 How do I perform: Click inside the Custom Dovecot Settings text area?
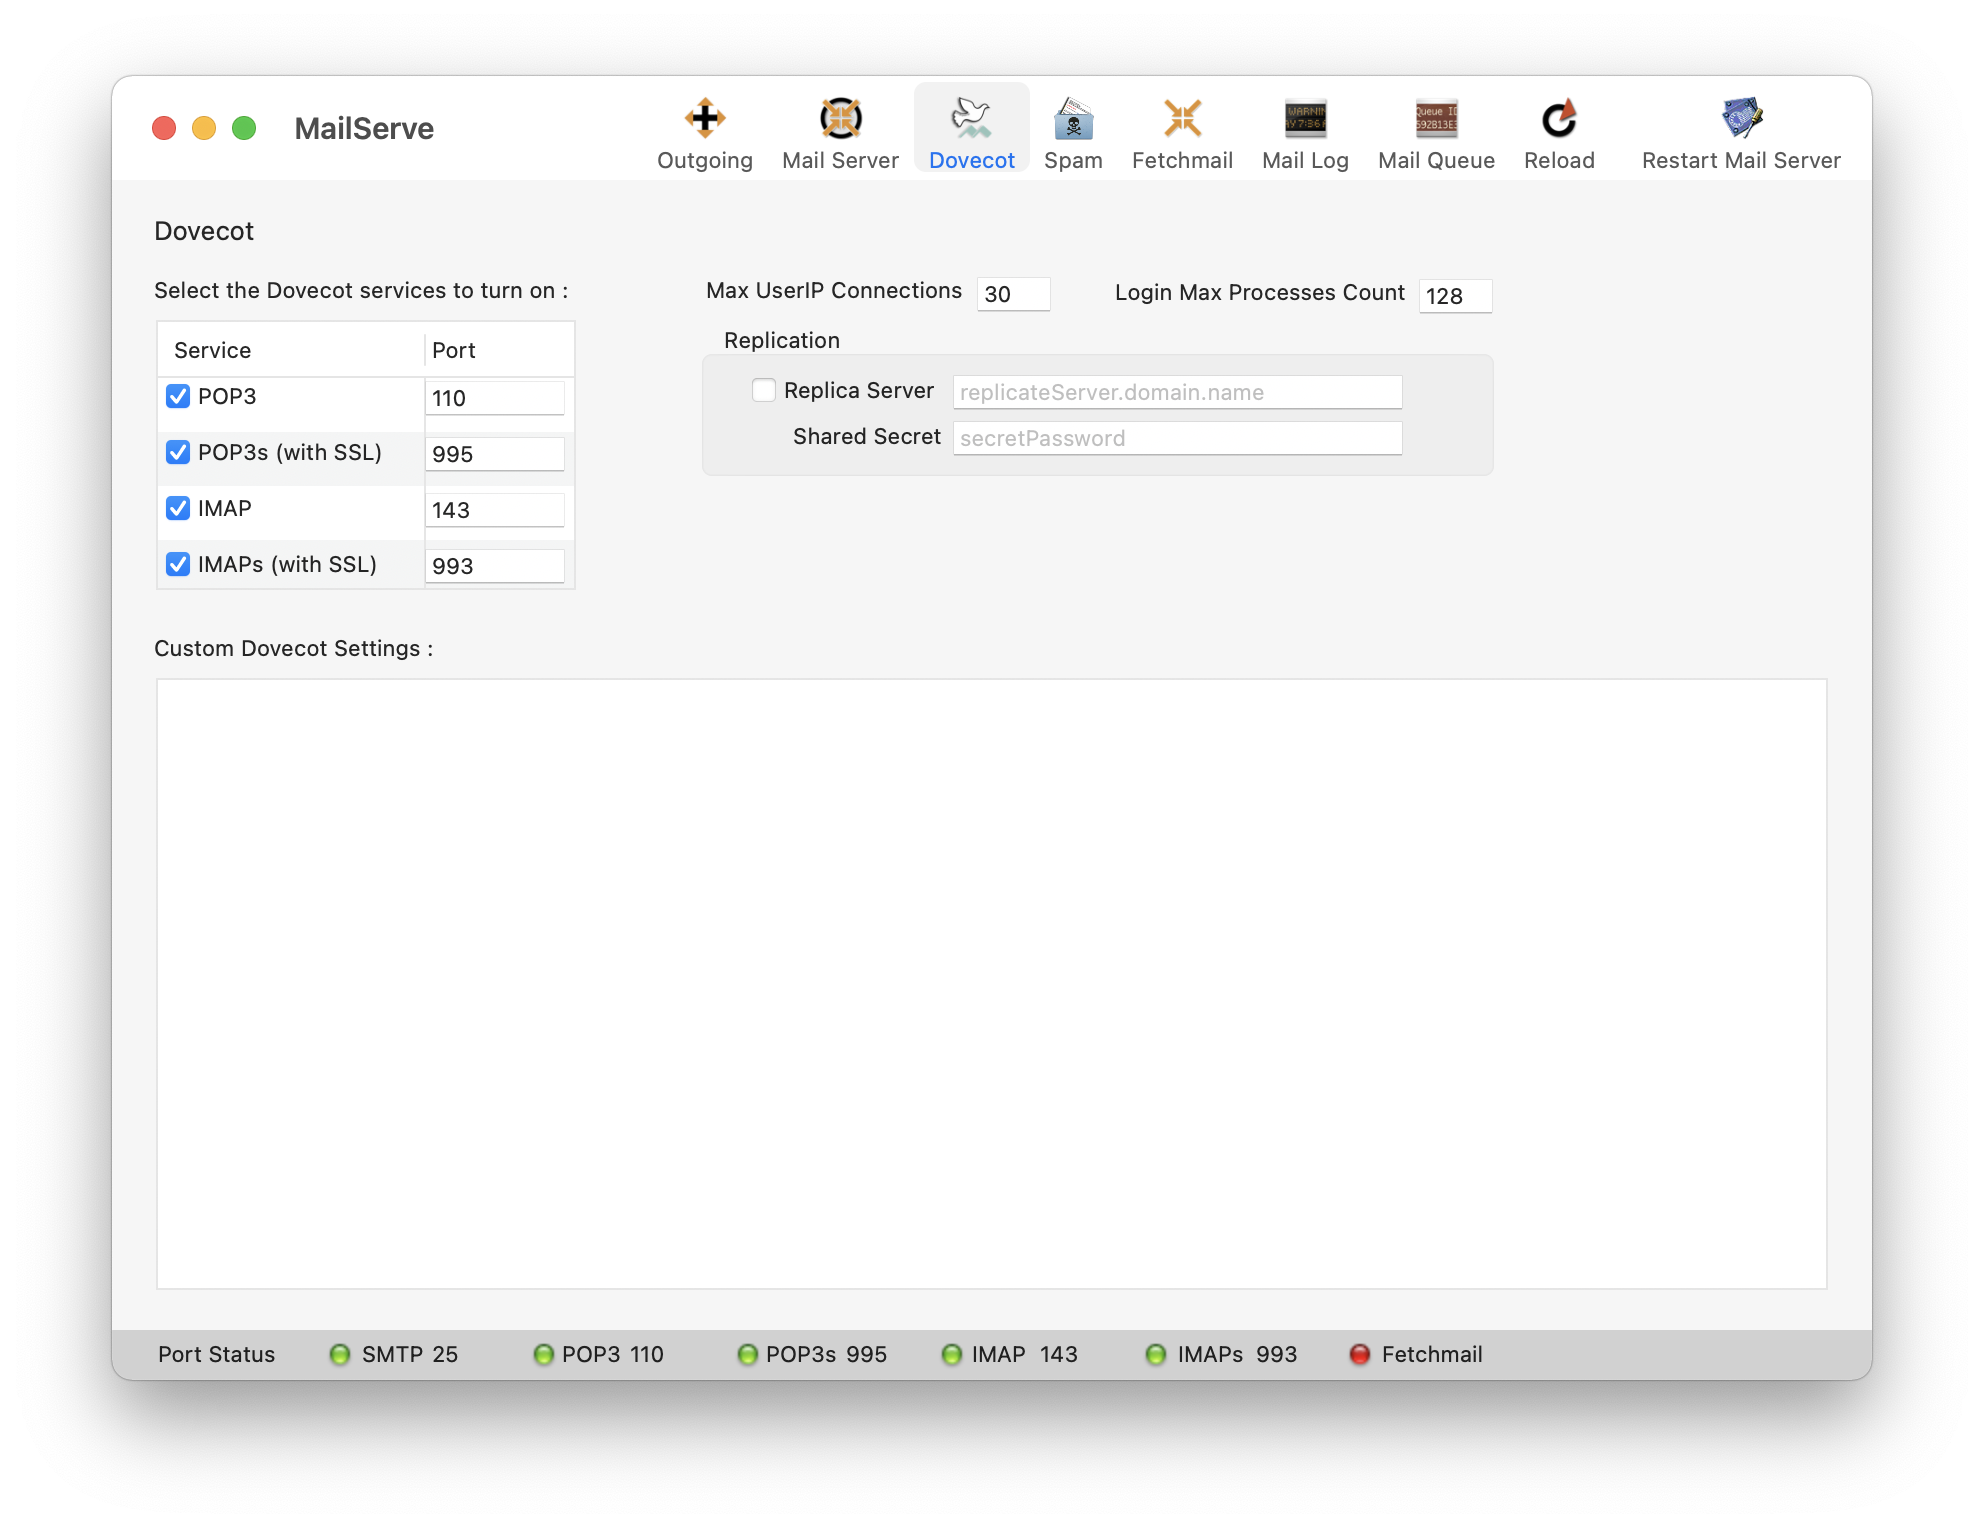click(x=991, y=983)
